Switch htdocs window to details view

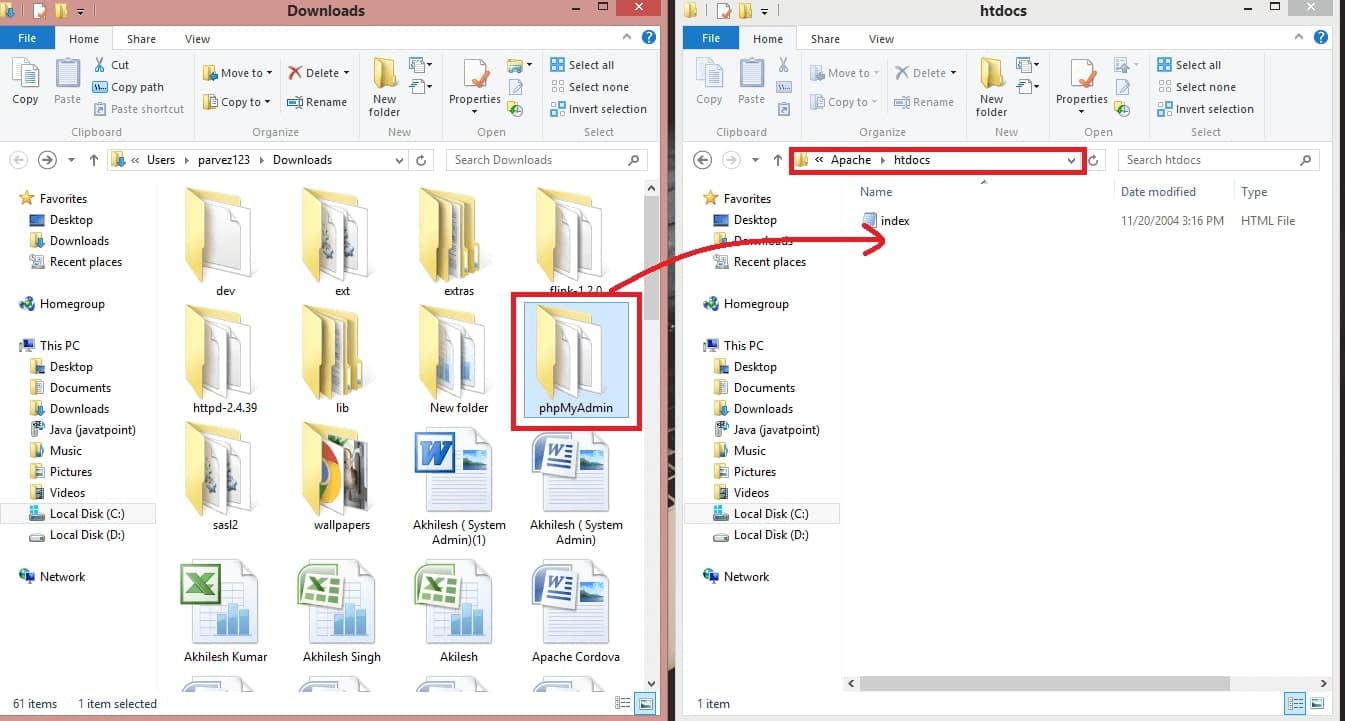coord(1297,703)
